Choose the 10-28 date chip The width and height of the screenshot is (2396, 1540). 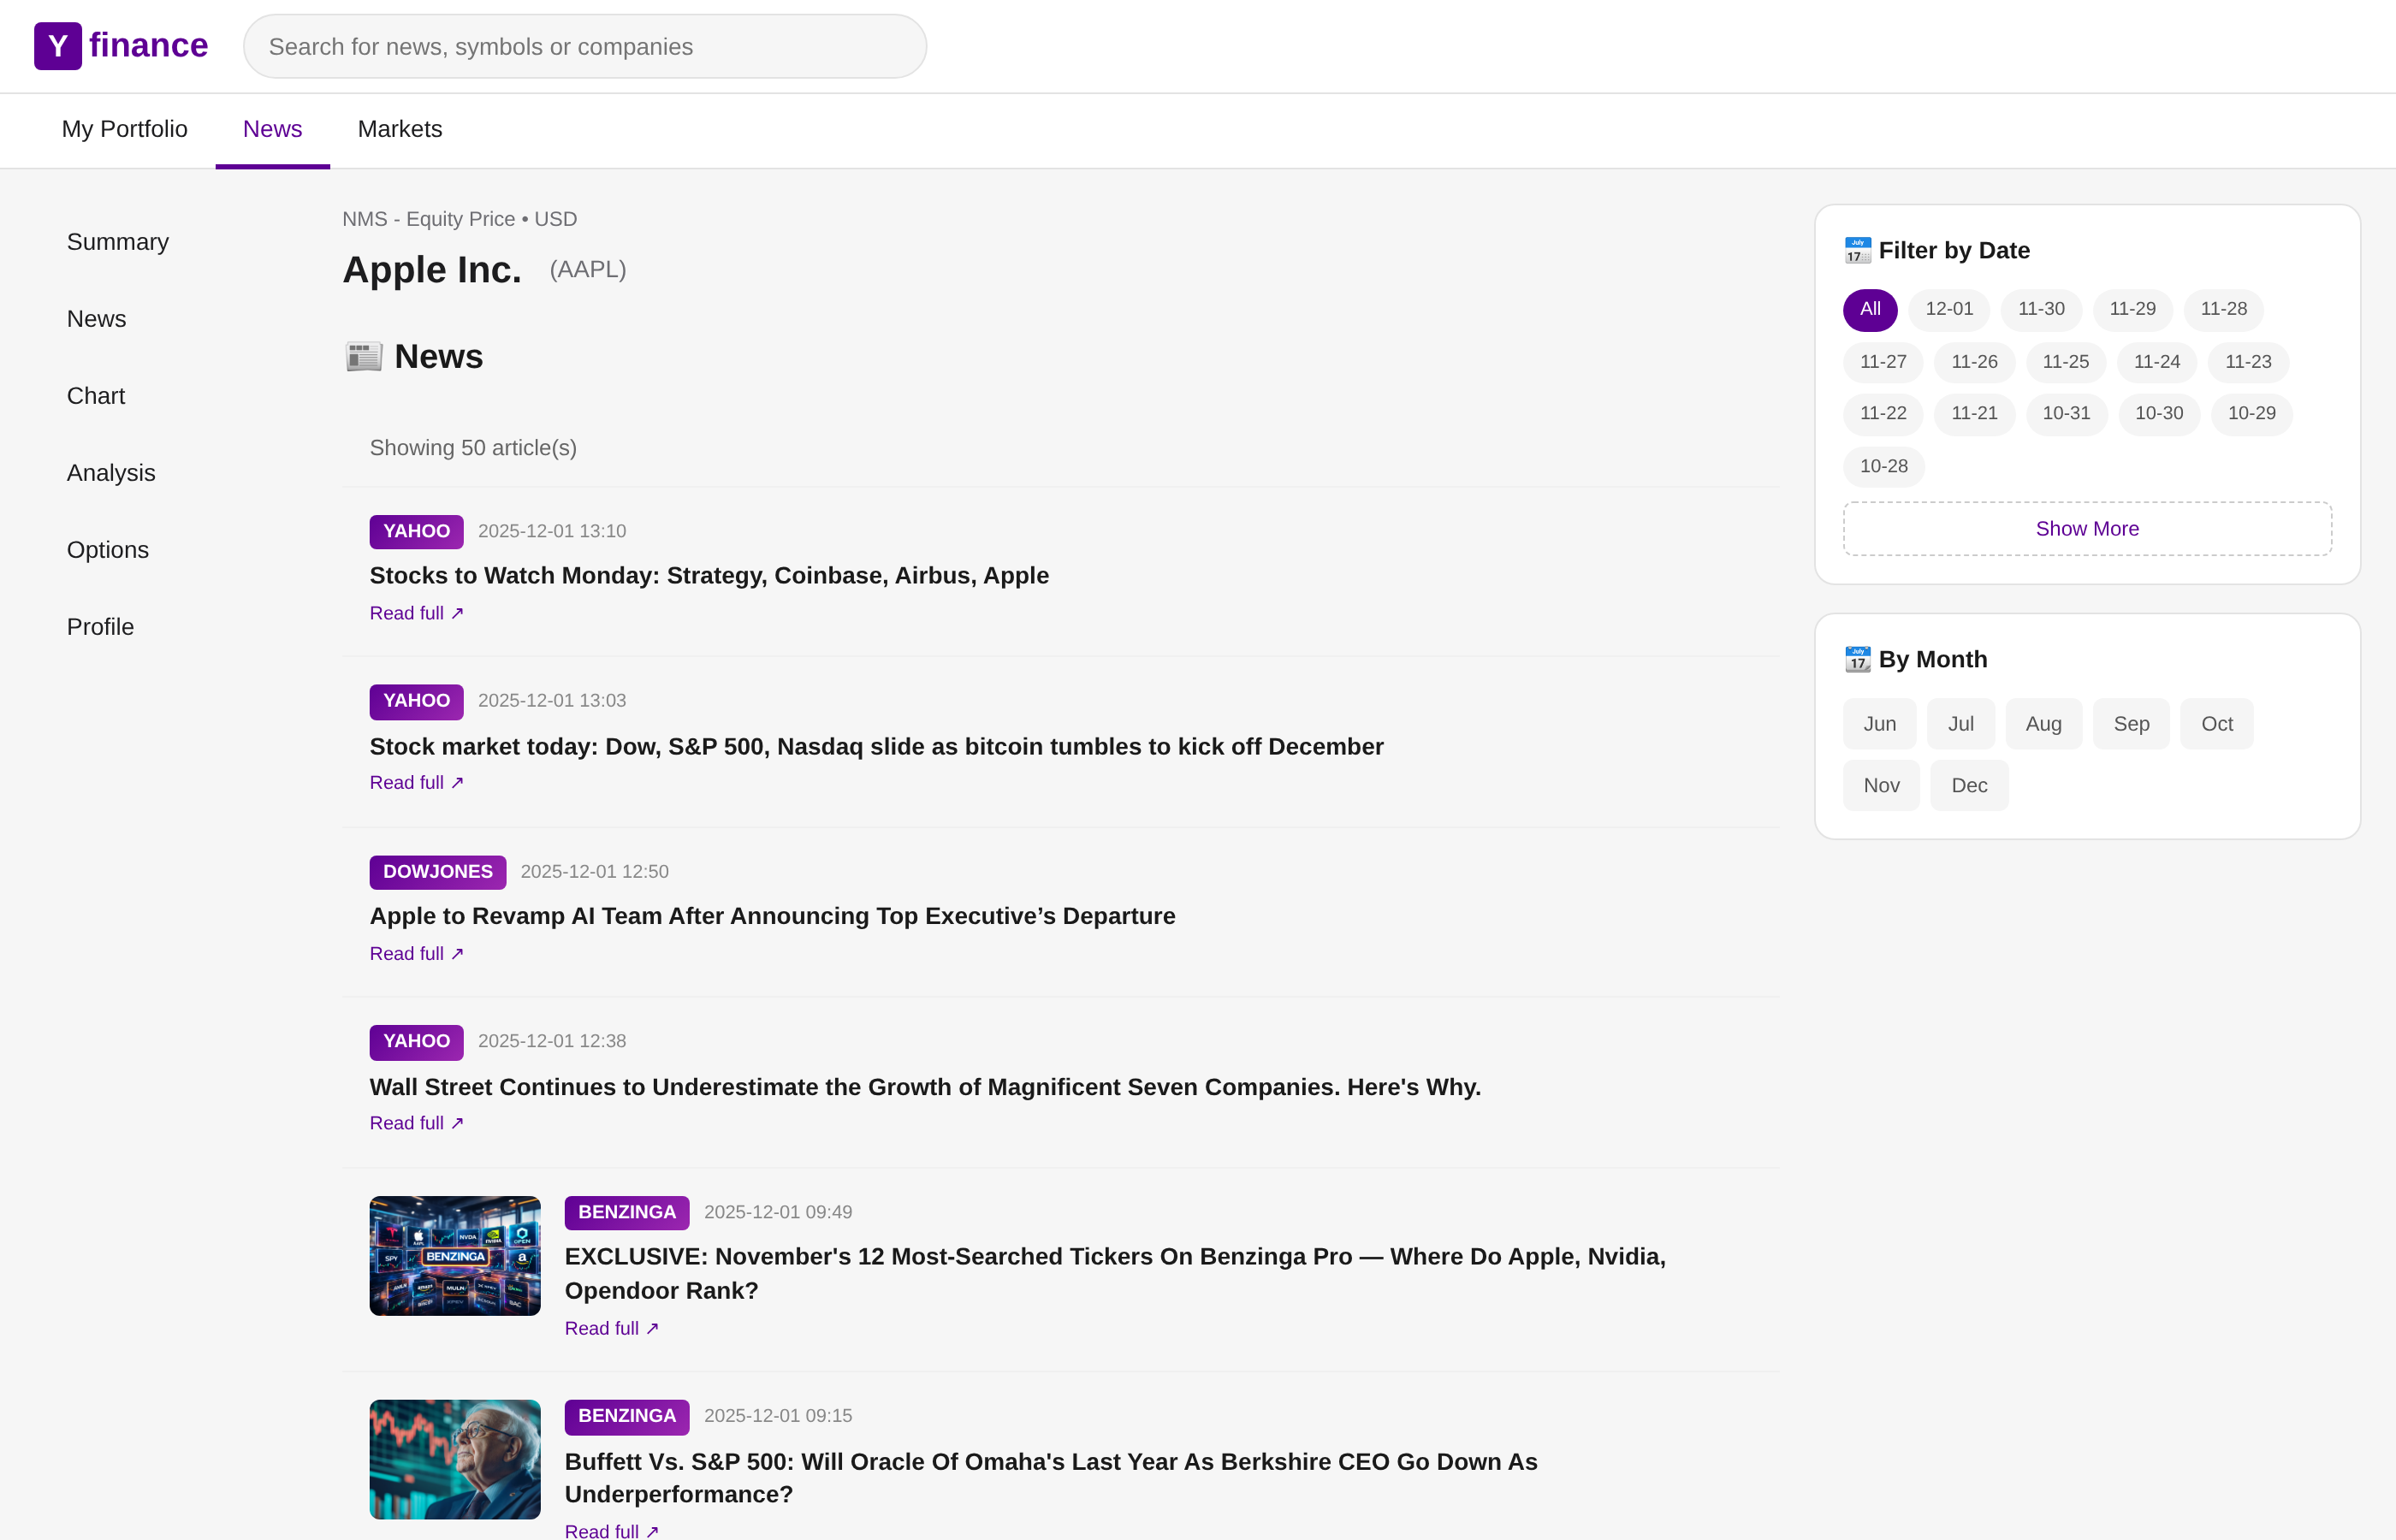tap(1883, 466)
